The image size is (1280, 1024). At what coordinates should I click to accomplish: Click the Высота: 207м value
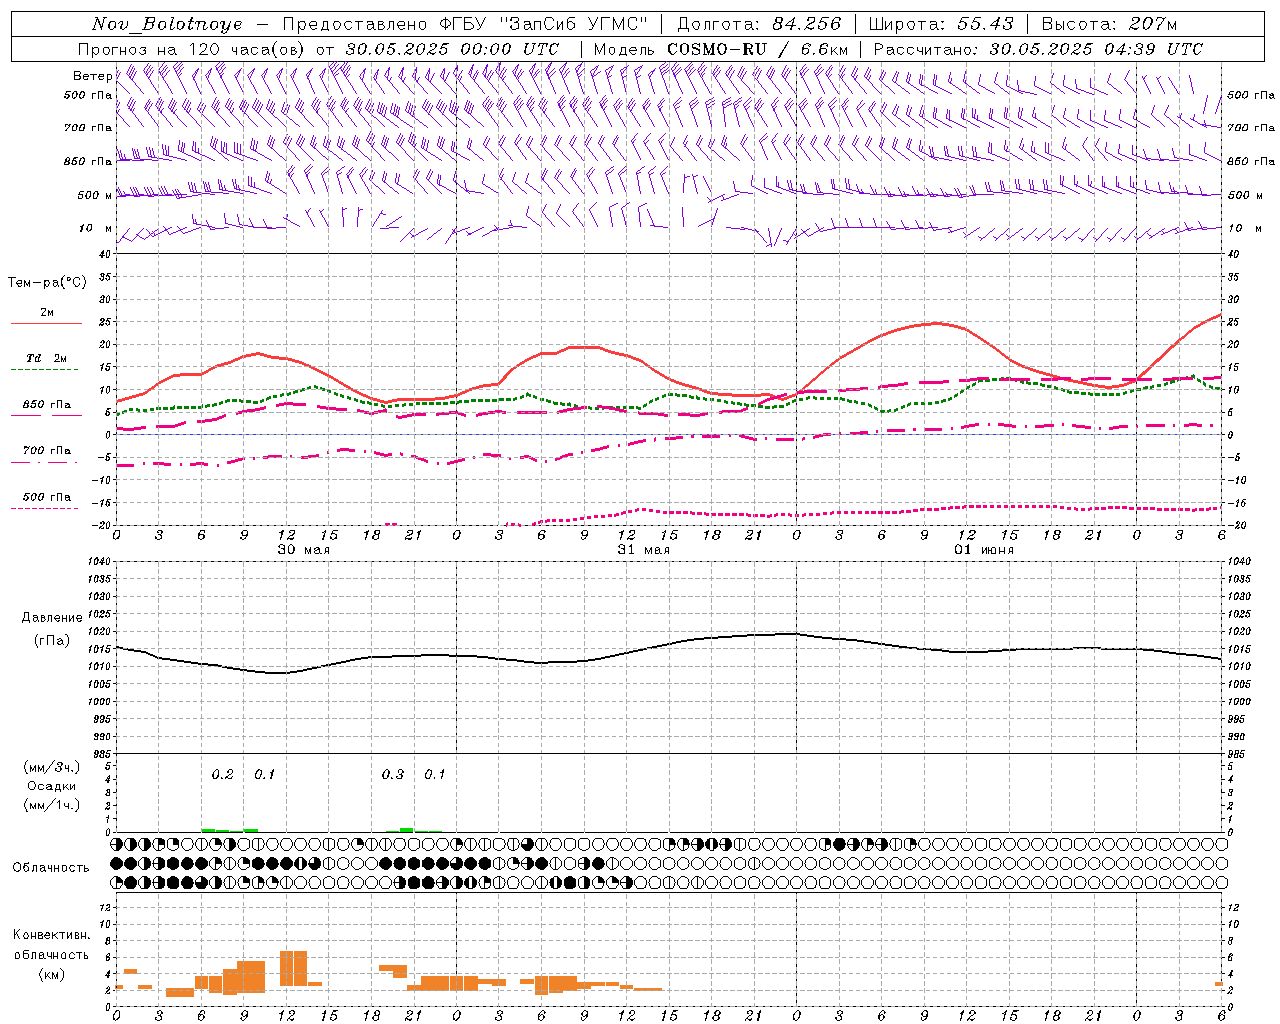click(1109, 24)
